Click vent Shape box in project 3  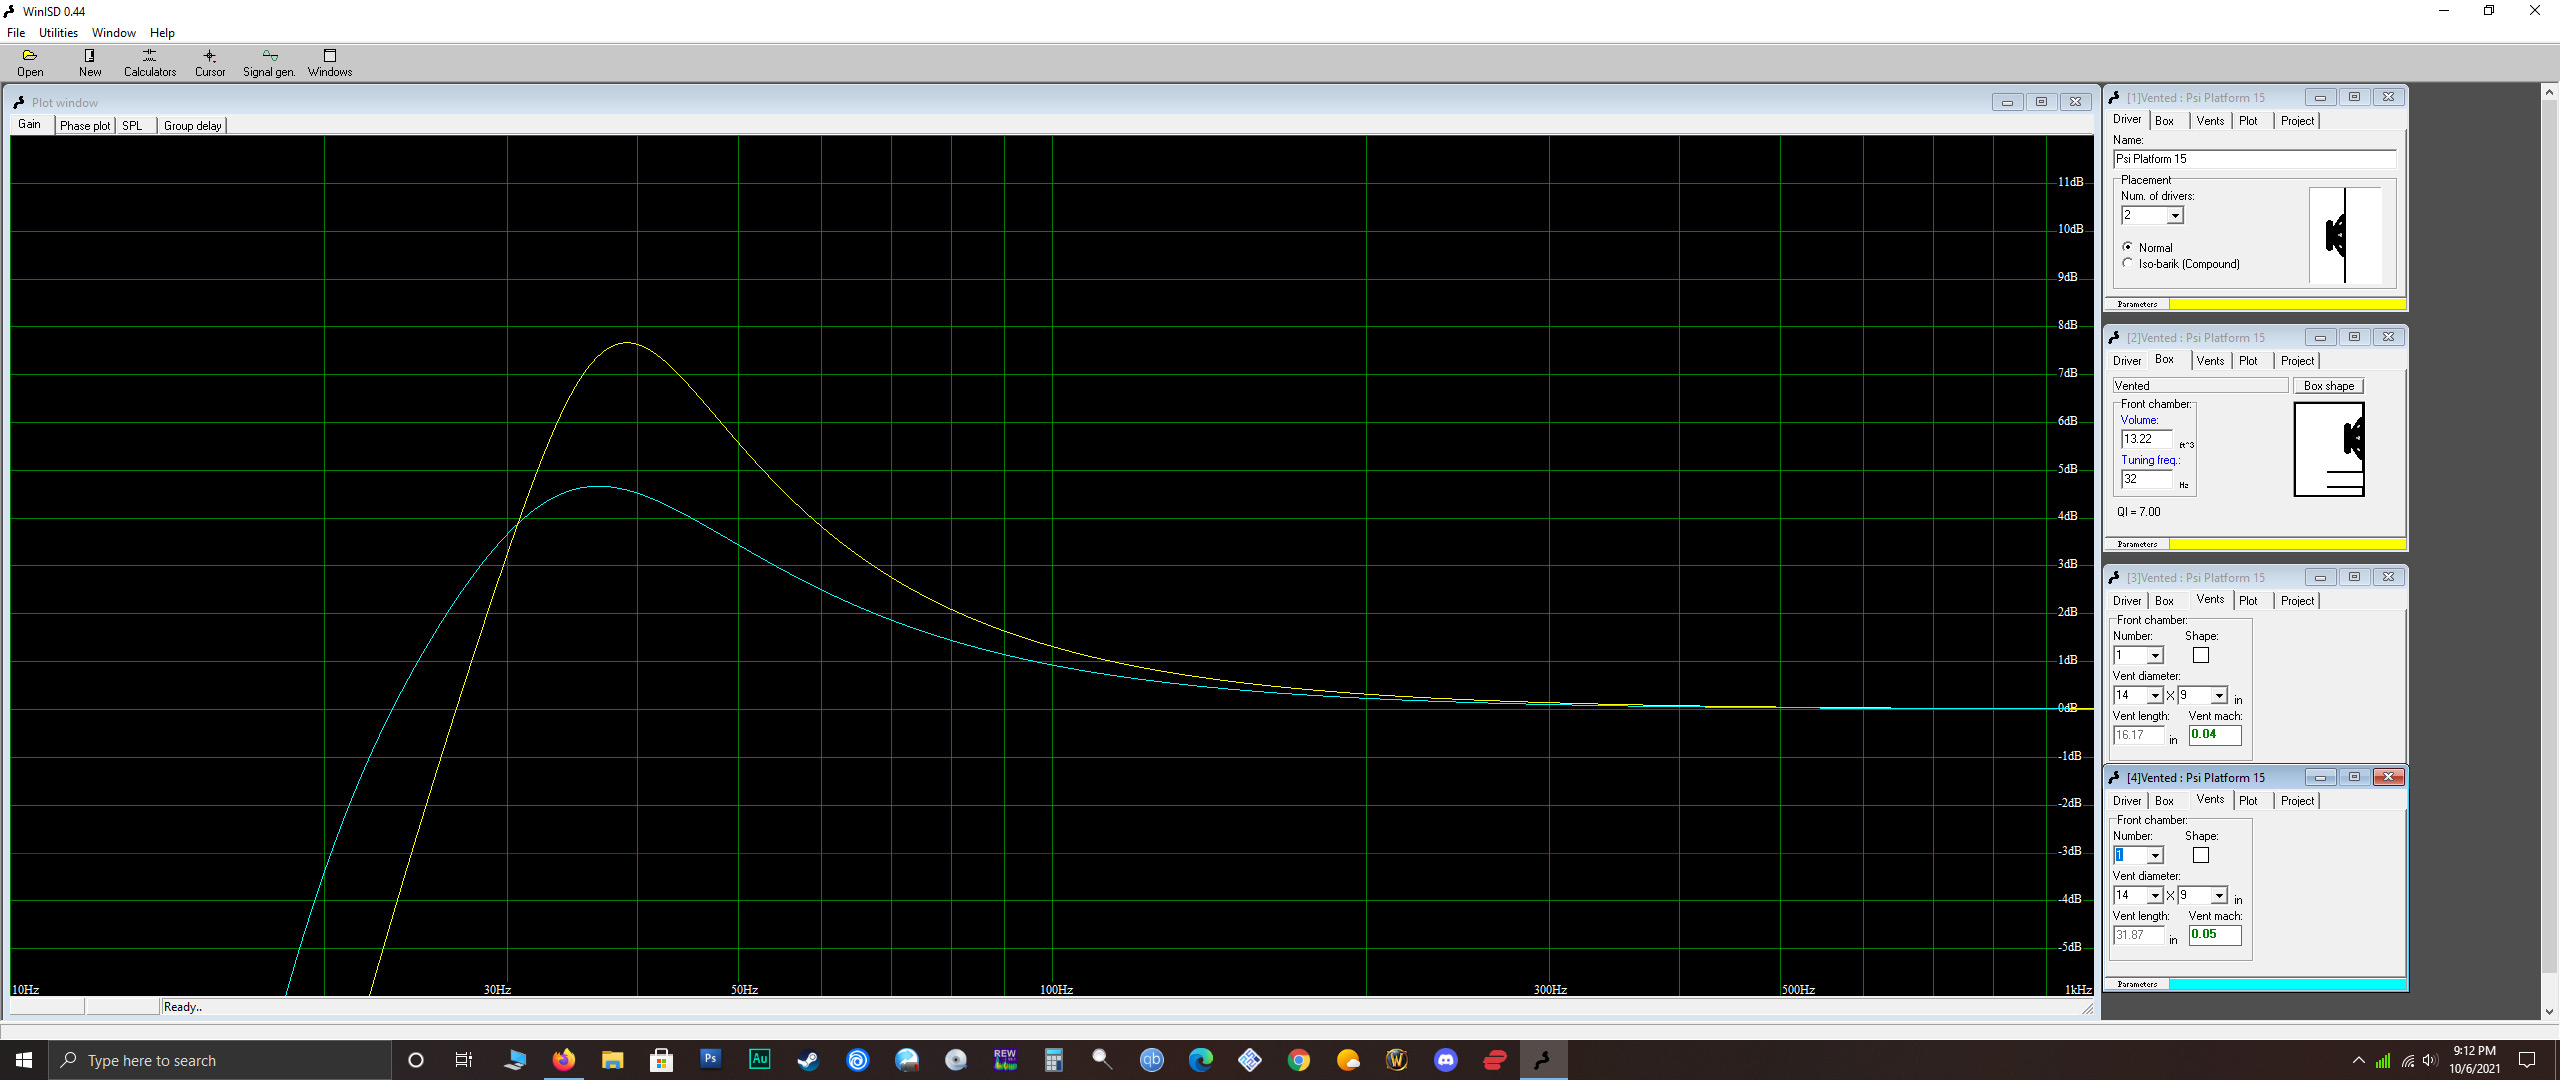2201,655
